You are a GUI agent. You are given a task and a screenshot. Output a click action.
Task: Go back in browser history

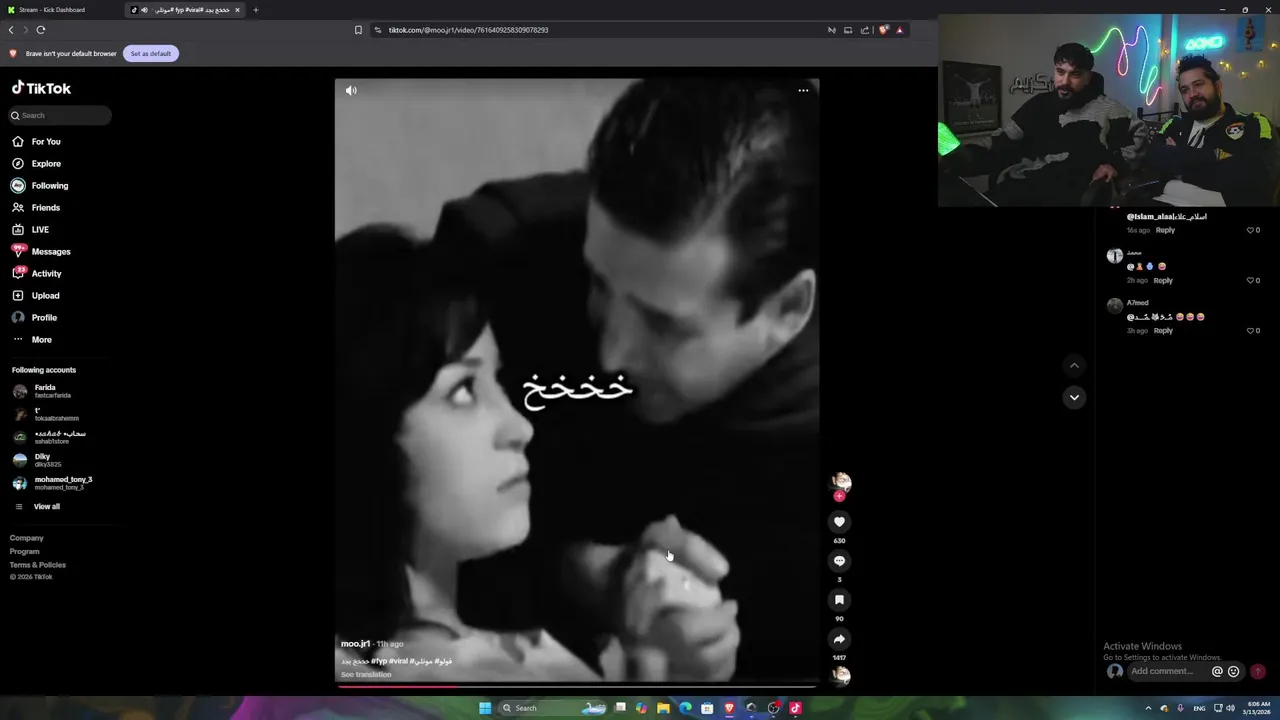tap(11, 30)
